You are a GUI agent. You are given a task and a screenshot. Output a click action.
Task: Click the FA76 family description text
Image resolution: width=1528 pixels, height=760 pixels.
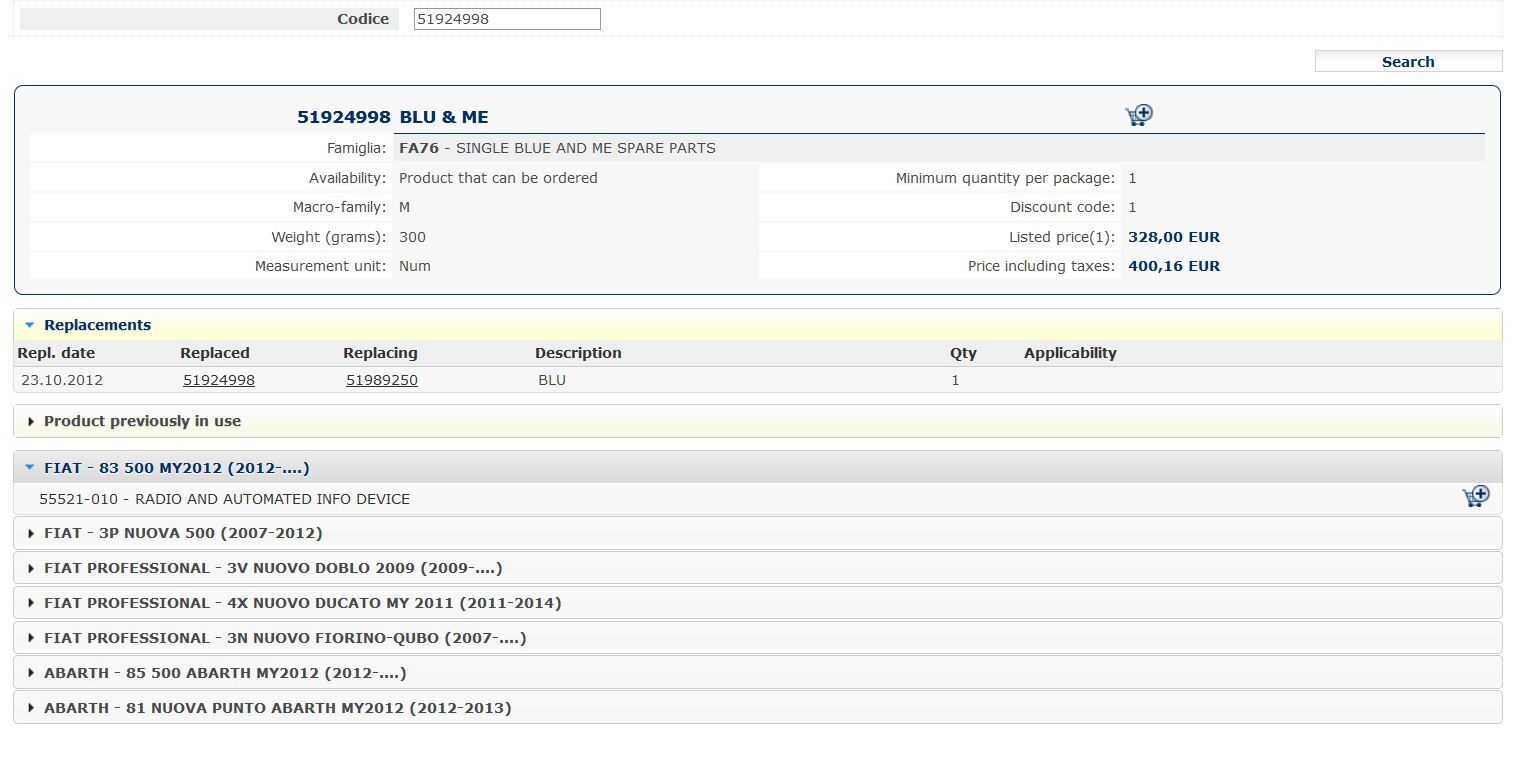click(557, 148)
